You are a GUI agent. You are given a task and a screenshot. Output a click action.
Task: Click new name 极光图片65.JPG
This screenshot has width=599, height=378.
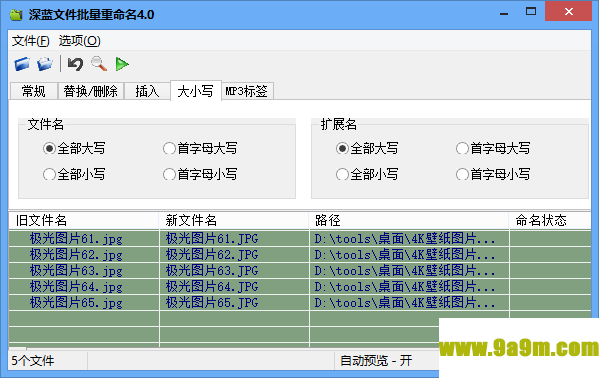coord(212,303)
